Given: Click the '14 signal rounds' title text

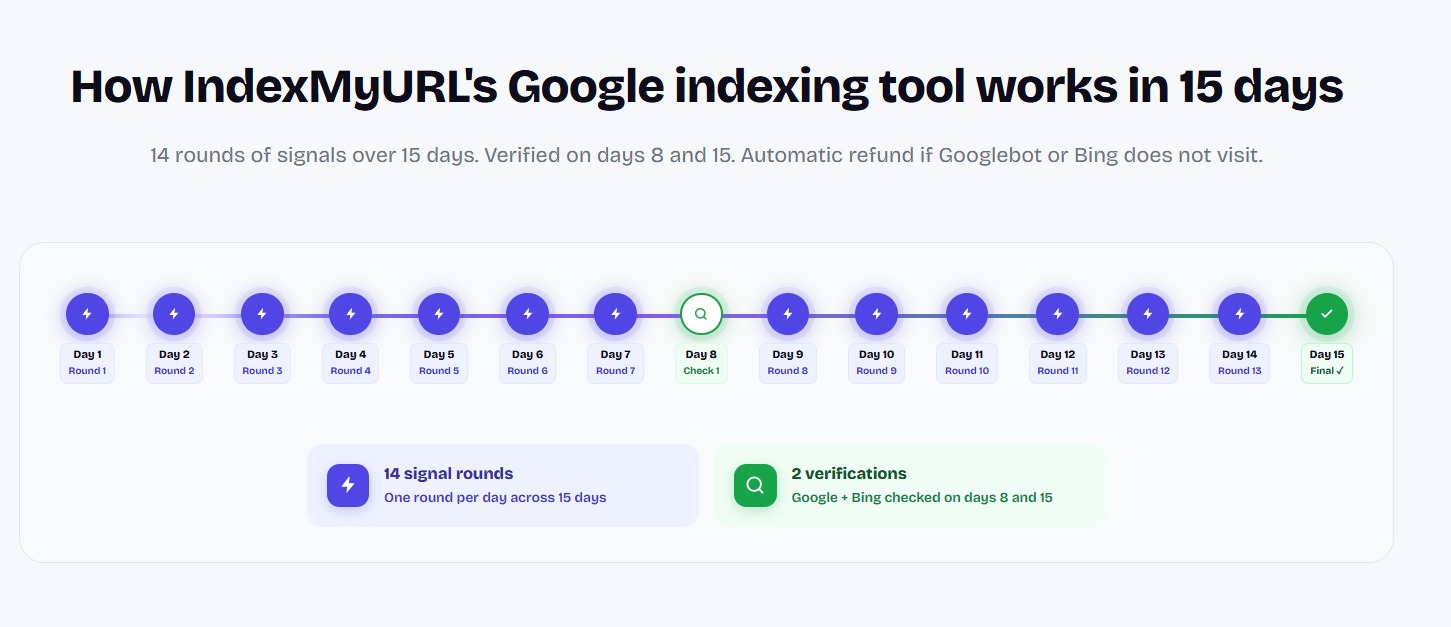Looking at the screenshot, I should coord(448,474).
